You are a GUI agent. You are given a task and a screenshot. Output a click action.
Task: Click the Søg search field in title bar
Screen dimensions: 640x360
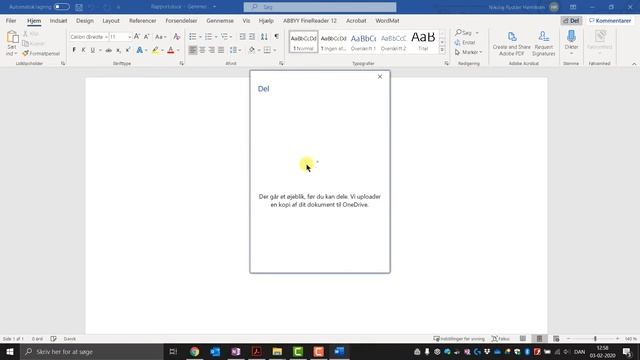(320, 7)
